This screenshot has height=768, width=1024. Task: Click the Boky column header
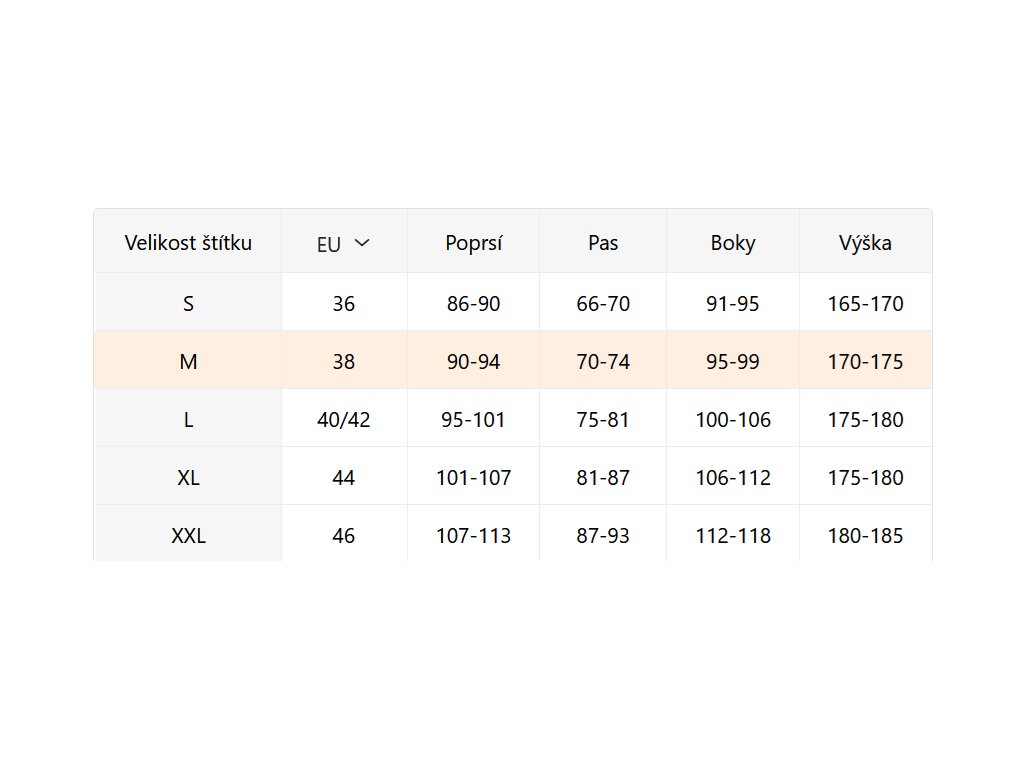click(x=733, y=242)
